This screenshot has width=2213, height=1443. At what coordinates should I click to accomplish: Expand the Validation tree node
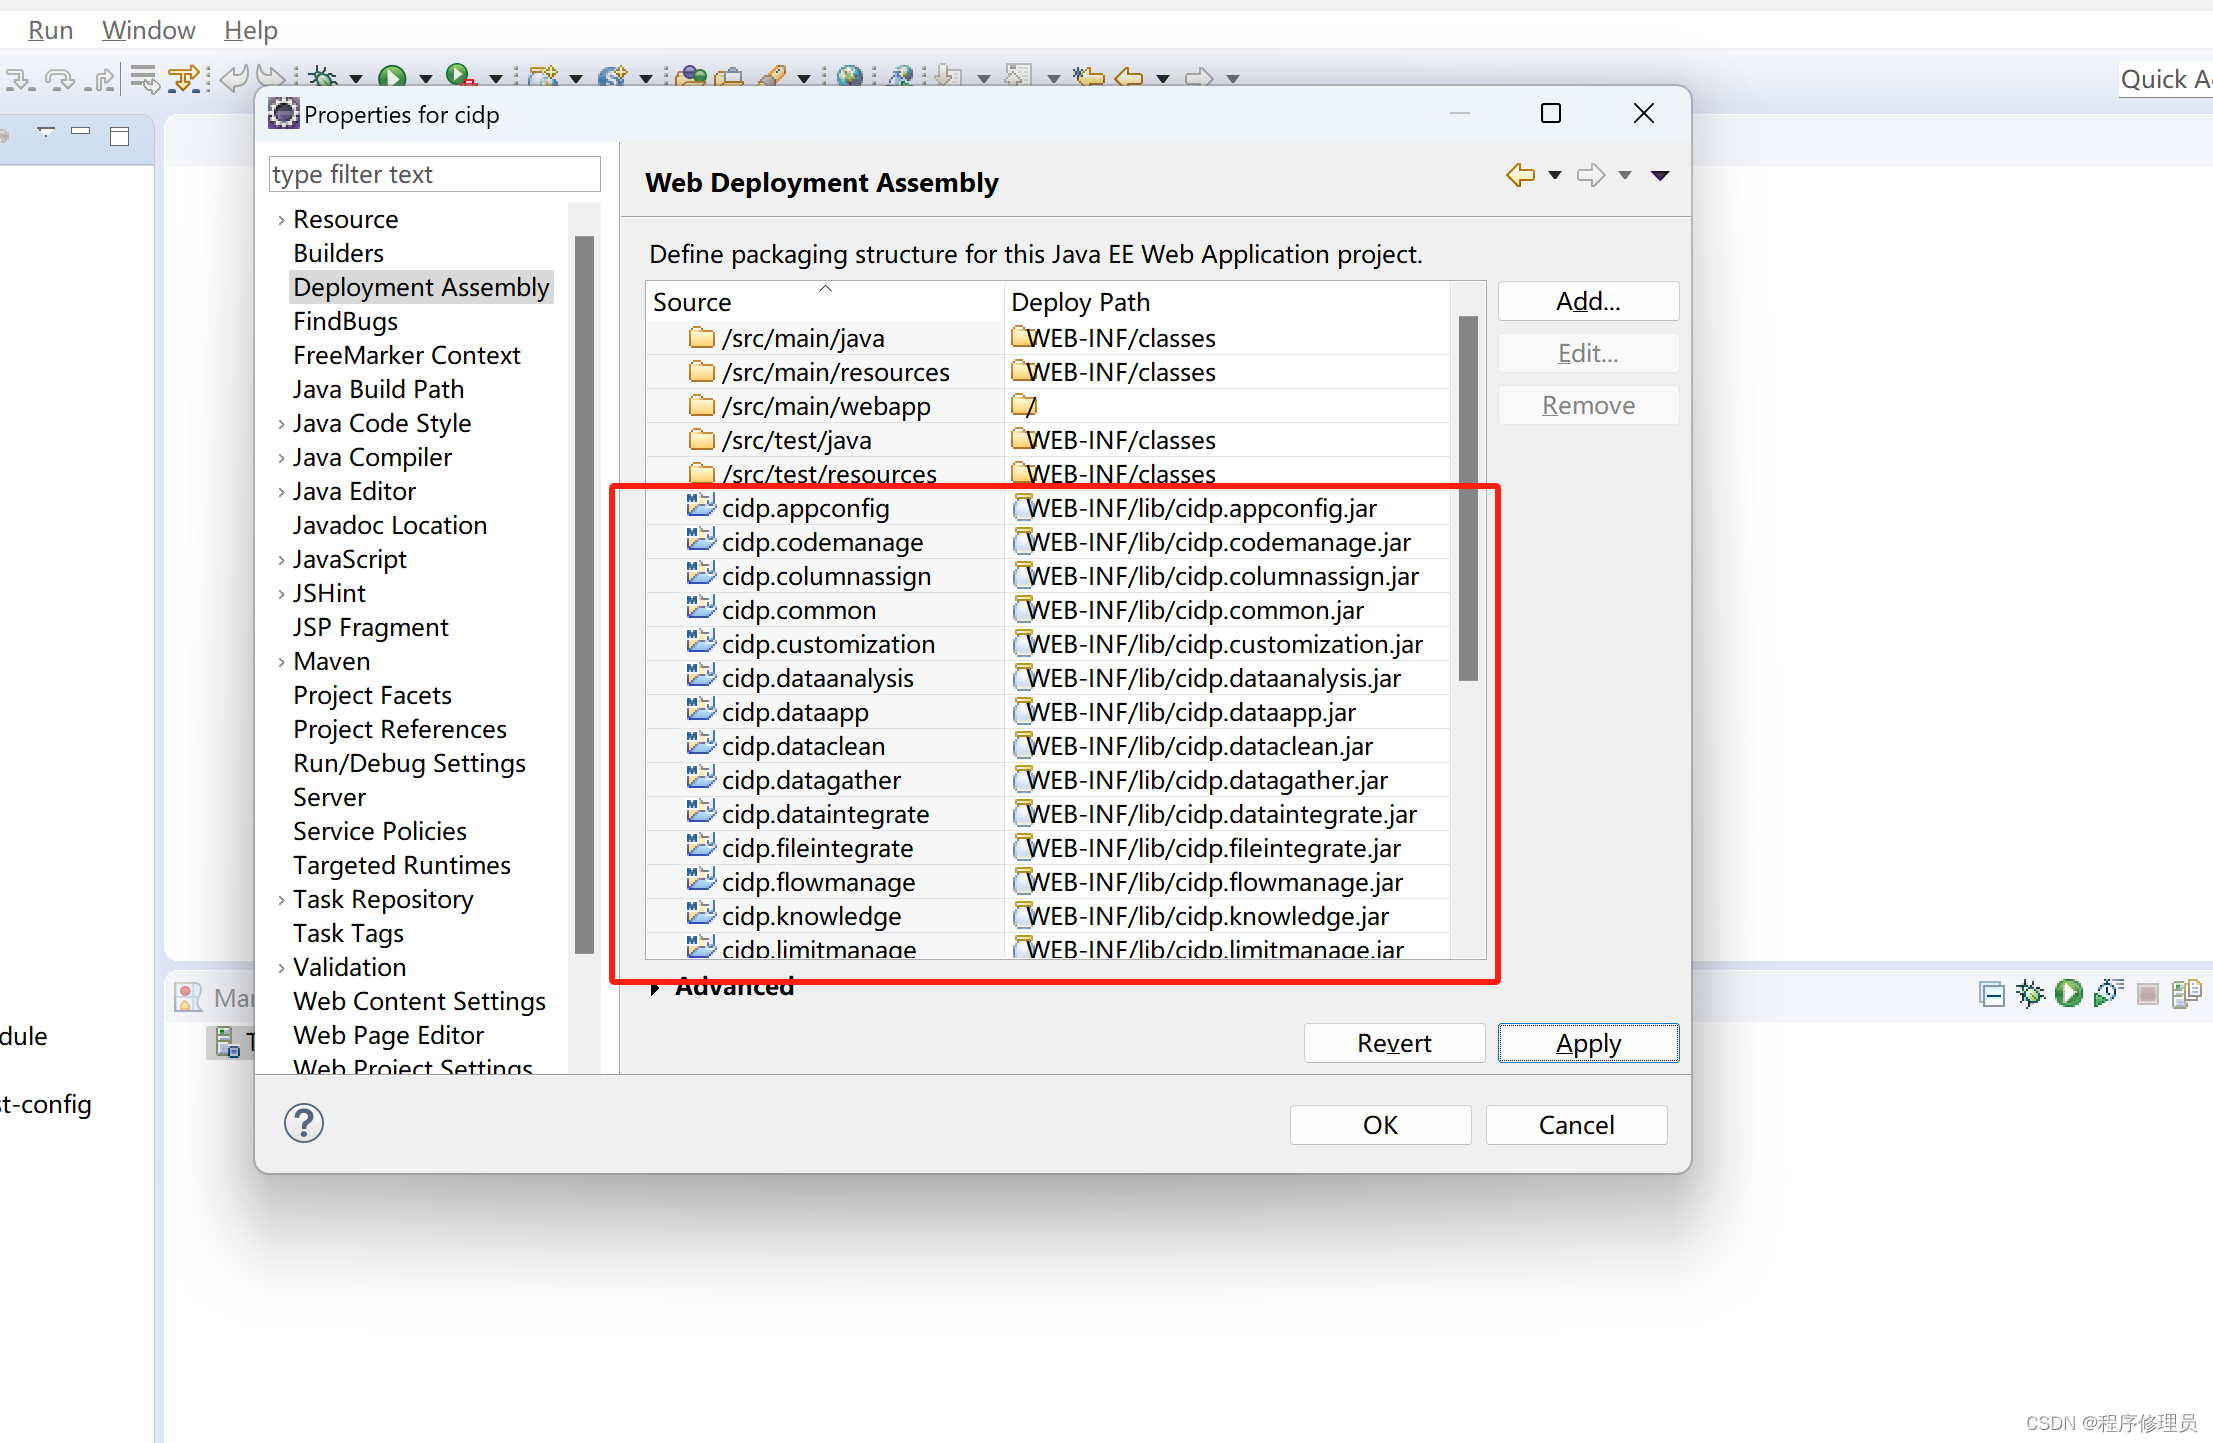pyautogui.click(x=281, y=968)
